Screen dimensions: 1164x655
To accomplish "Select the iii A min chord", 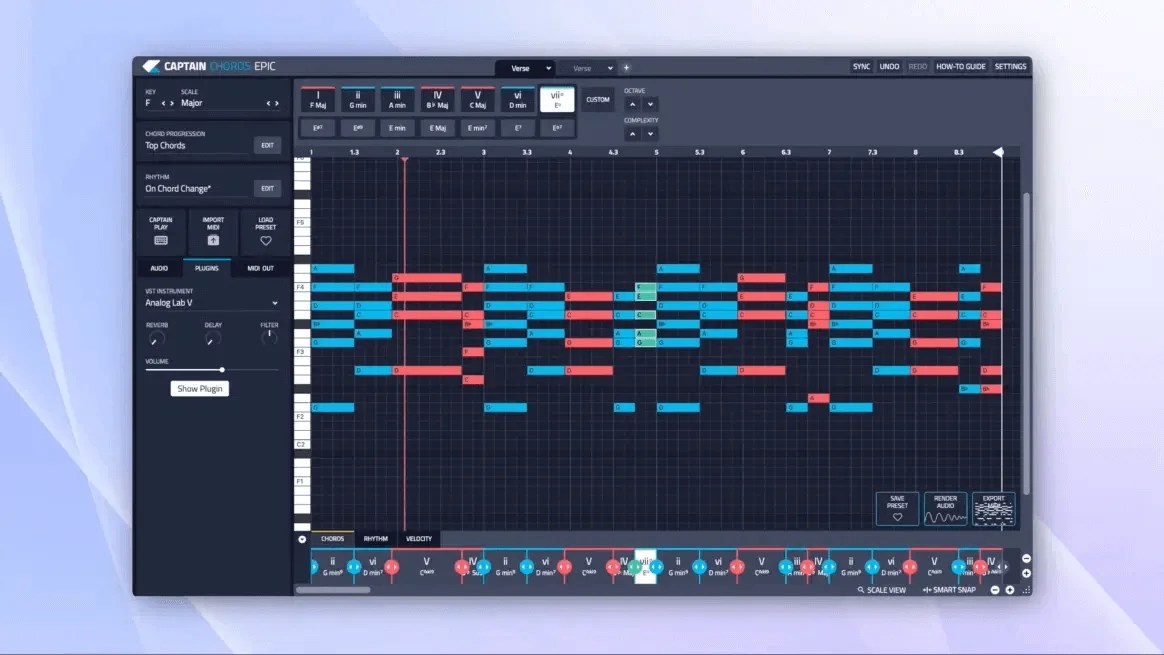I will pyautogui.click(x=397, y=100).
